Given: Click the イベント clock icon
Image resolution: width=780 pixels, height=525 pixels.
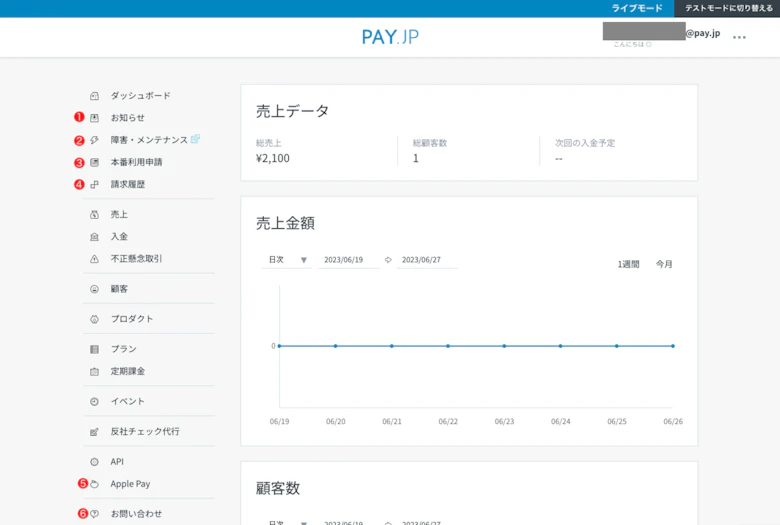Looking at the screenshot, I should 94,402.
